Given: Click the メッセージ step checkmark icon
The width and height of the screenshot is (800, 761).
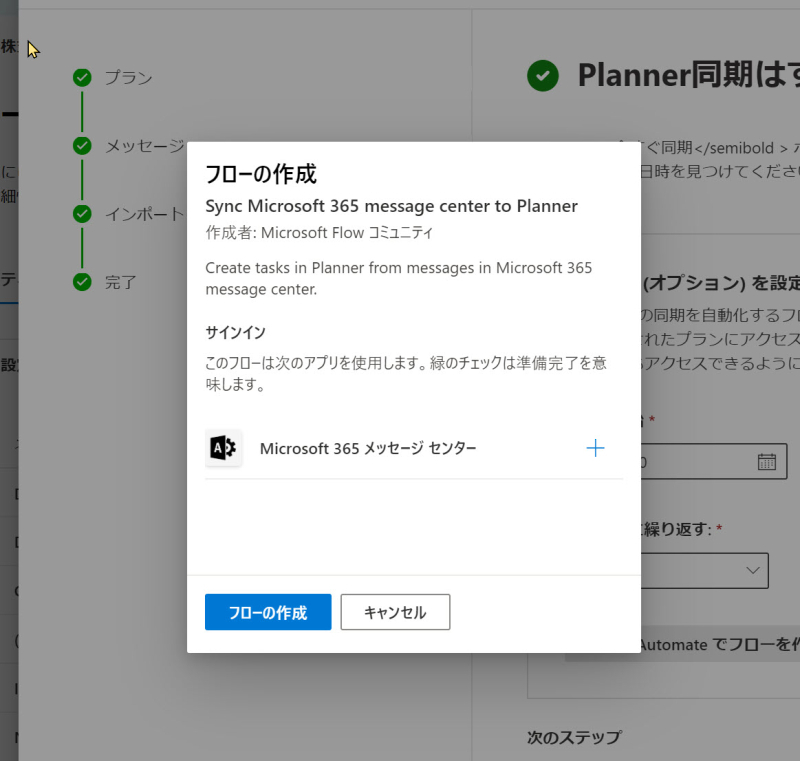Looking at the screenshot, I should [82, 145].
